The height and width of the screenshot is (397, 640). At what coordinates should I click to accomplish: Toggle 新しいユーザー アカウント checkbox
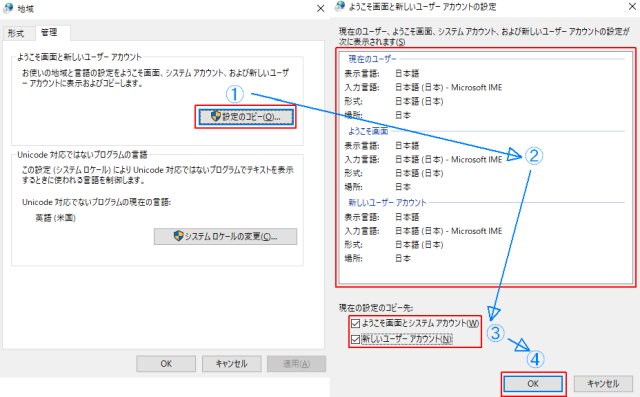(x=355, y=339)
